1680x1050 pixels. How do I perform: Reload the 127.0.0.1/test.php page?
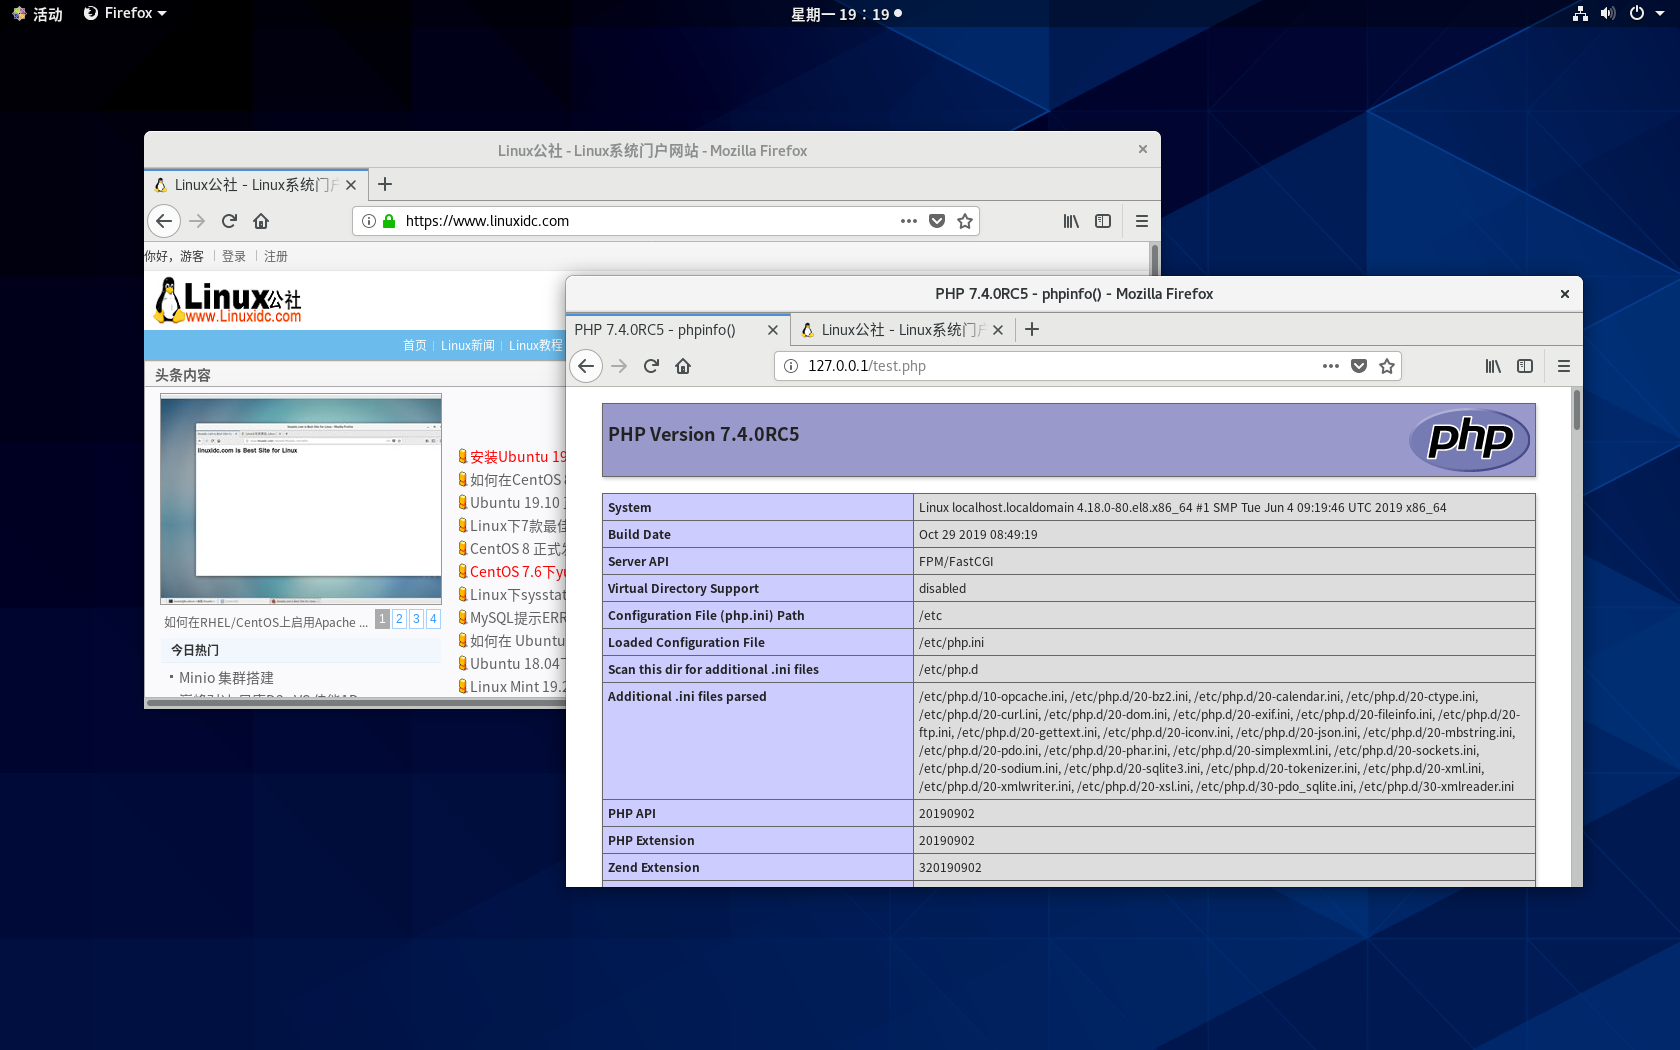point(651,366)
